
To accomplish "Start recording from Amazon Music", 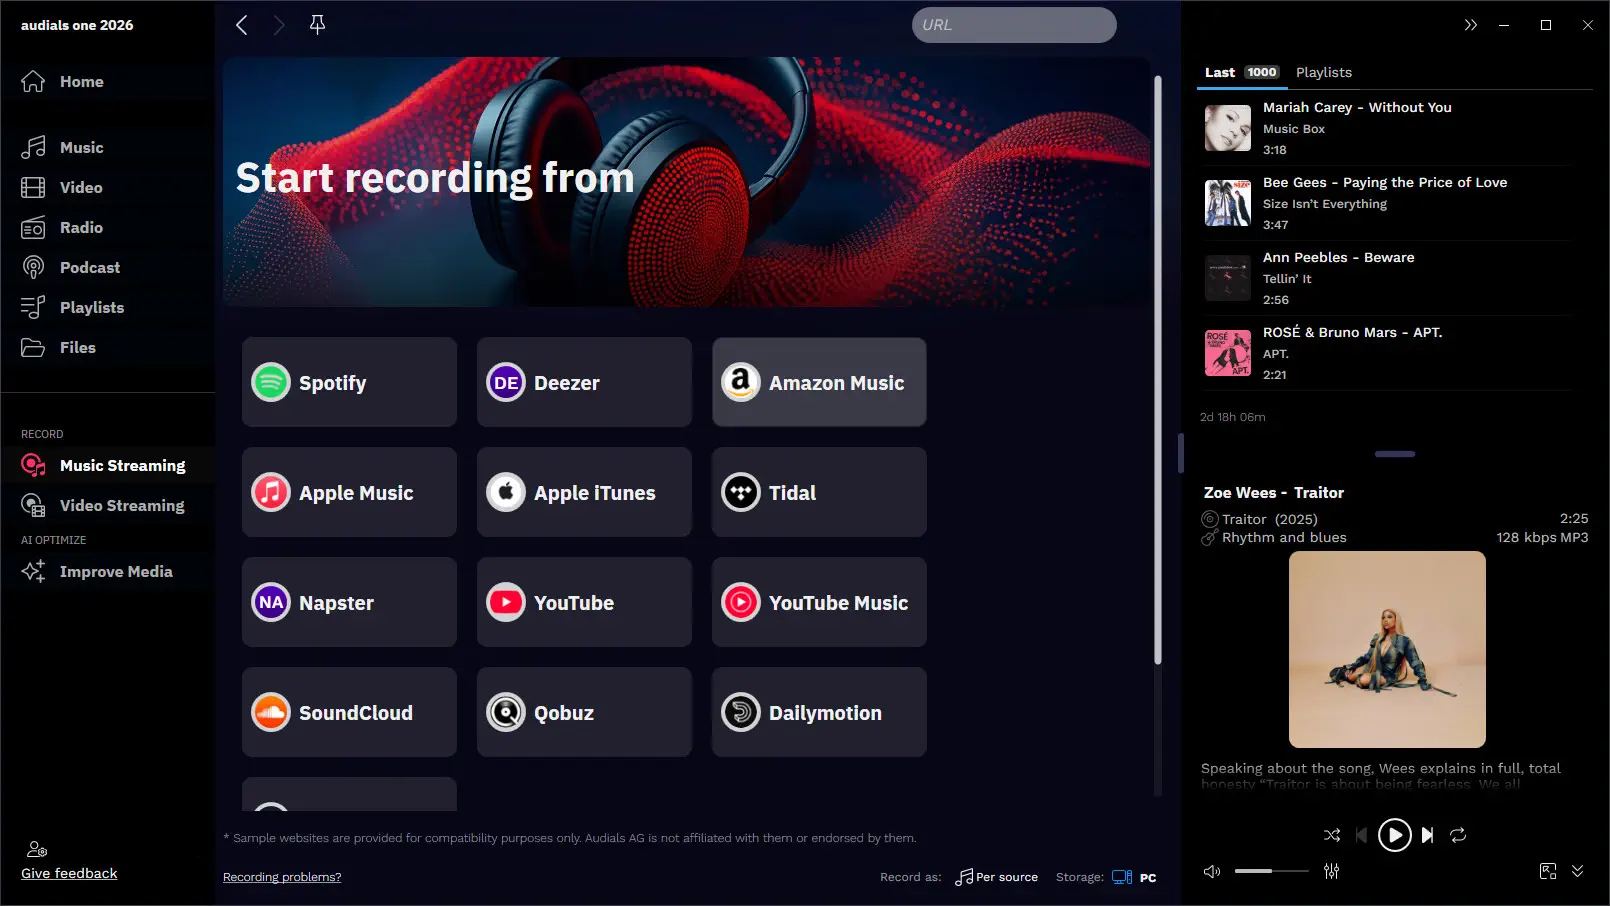I will click(x=819, y=383).
